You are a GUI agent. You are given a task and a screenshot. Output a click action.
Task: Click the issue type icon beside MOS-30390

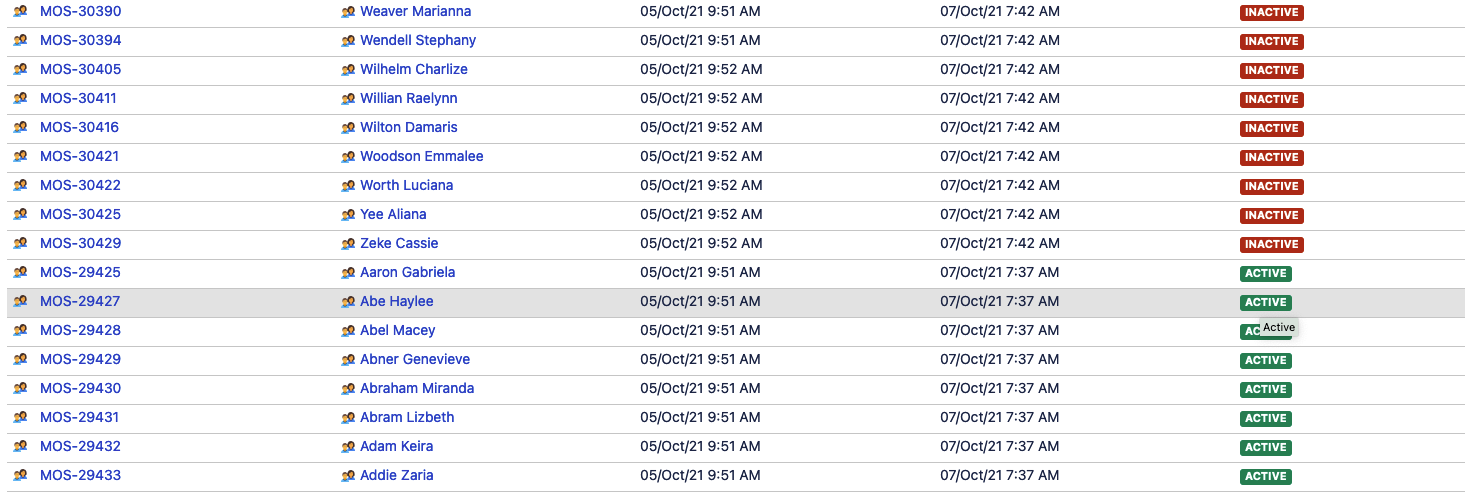(x=20, y=12)
